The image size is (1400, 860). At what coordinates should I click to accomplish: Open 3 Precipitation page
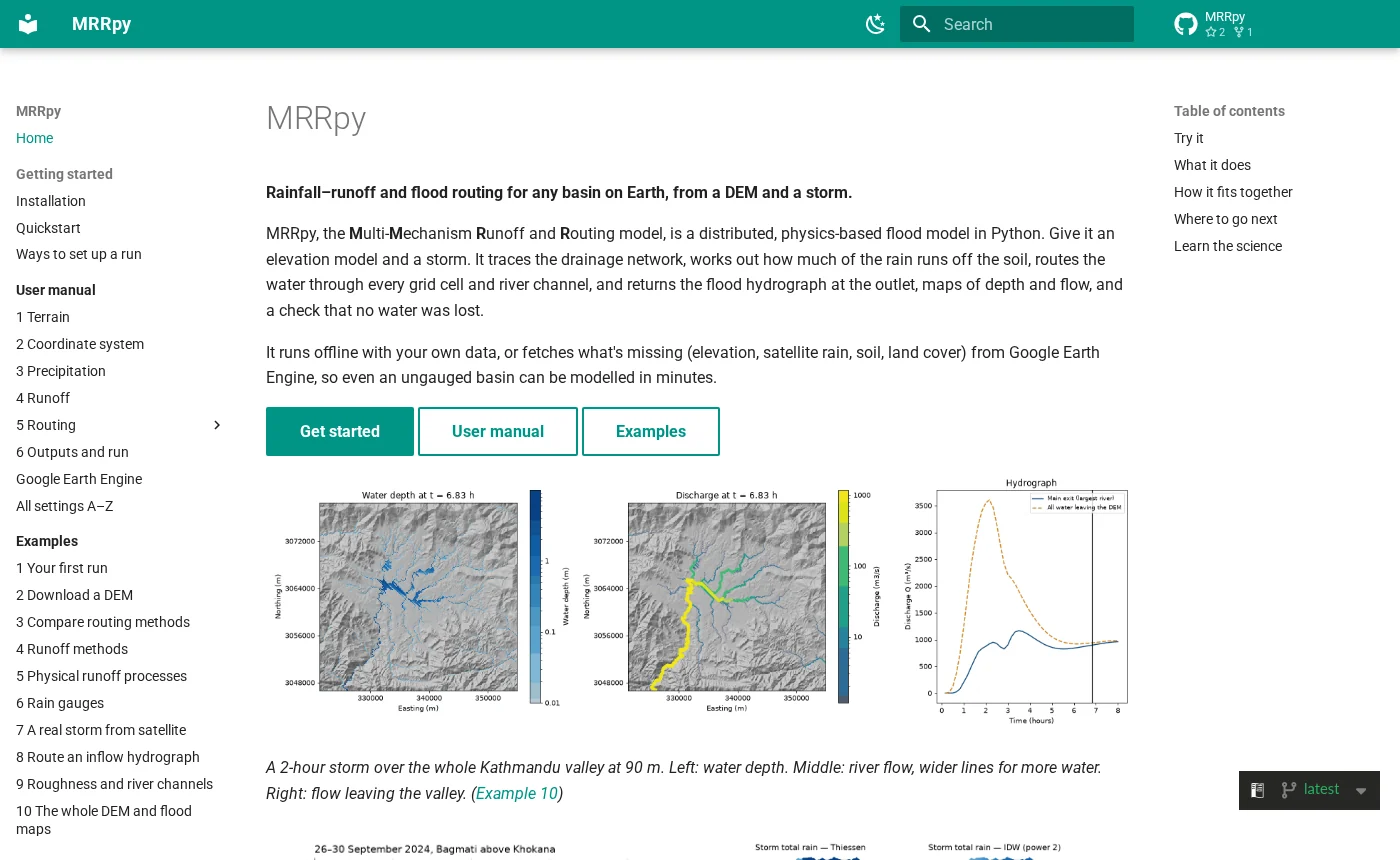click(x=61, y=371)
